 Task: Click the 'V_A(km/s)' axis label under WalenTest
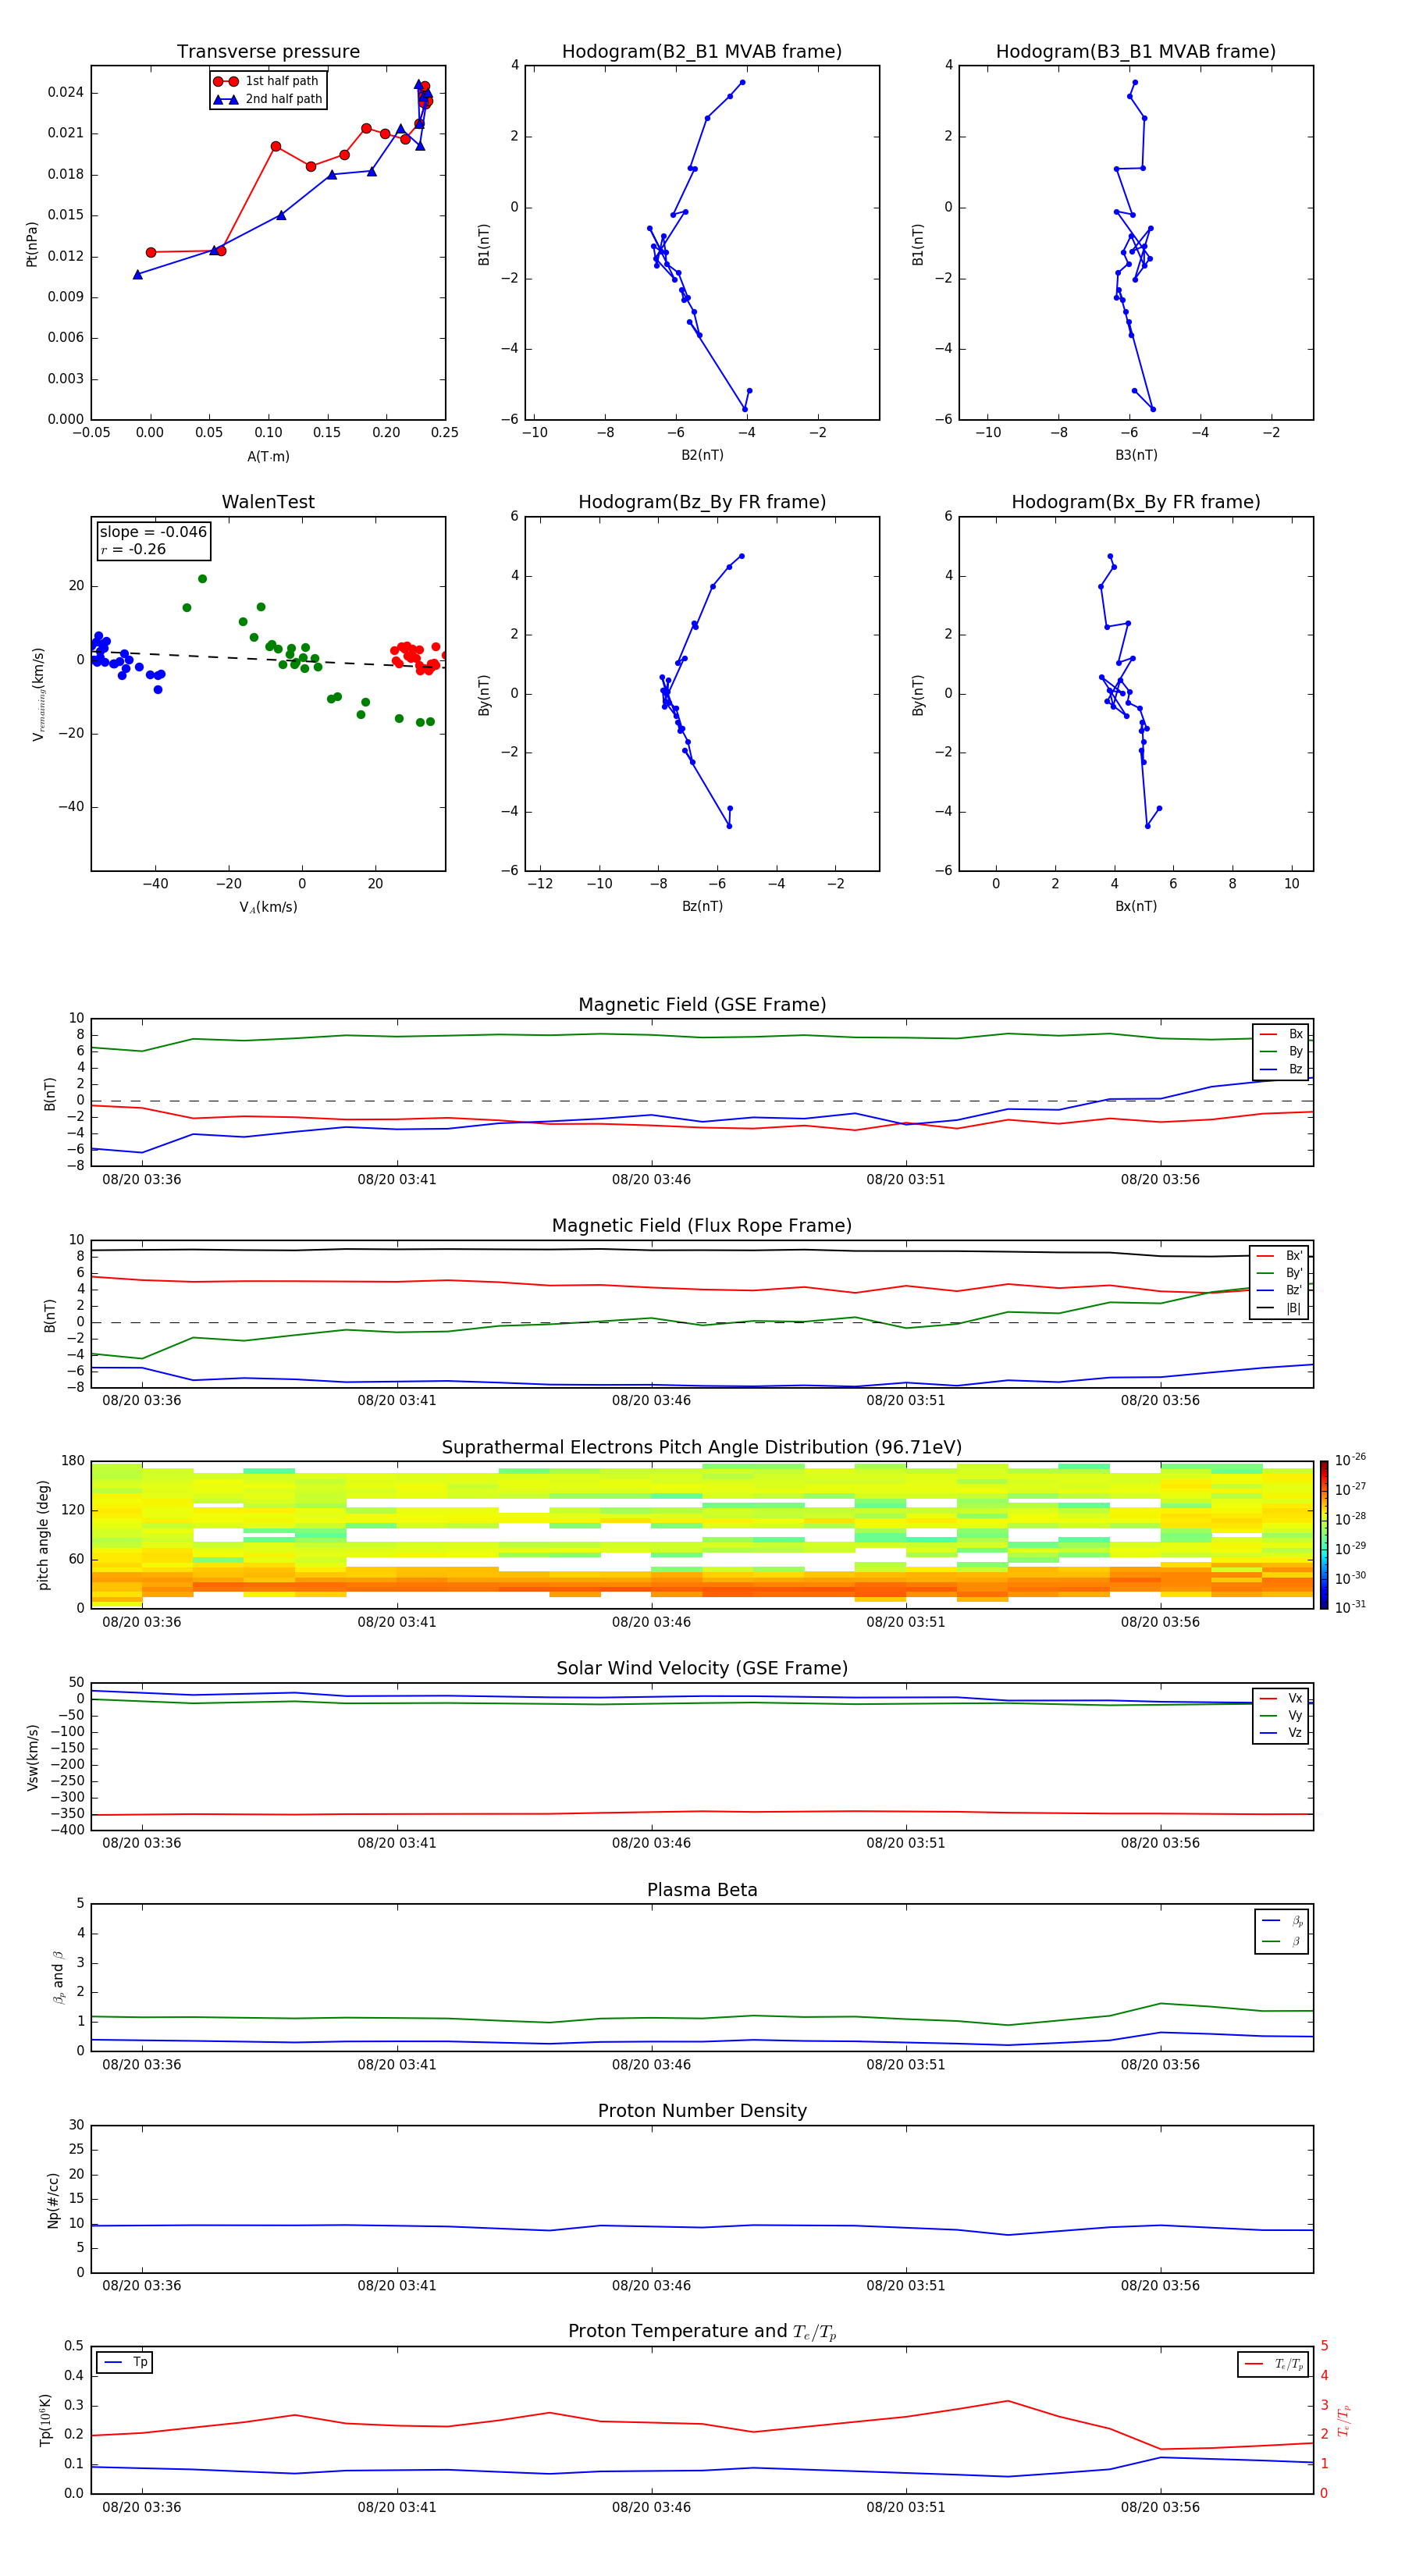click(x=268, y=907)
